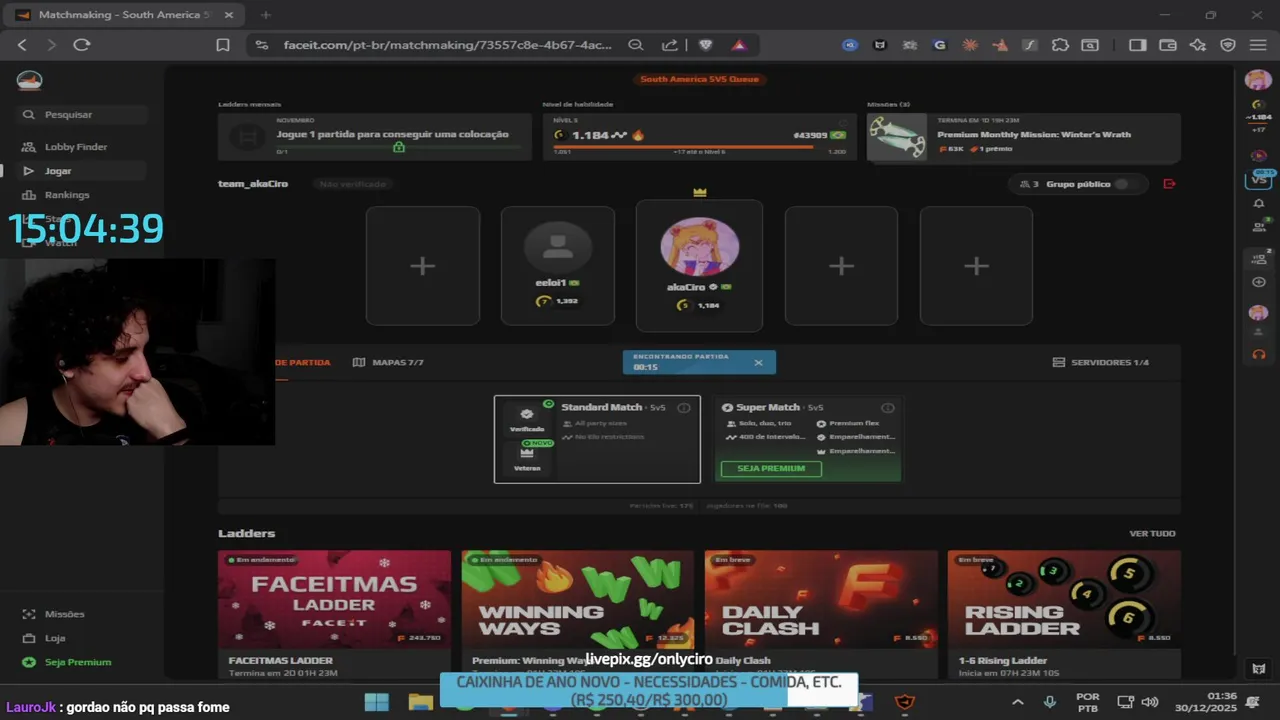This screenshot has width=1280, height=720.
Task: Open the VS match timer icon
Action: pos(1258,178)
